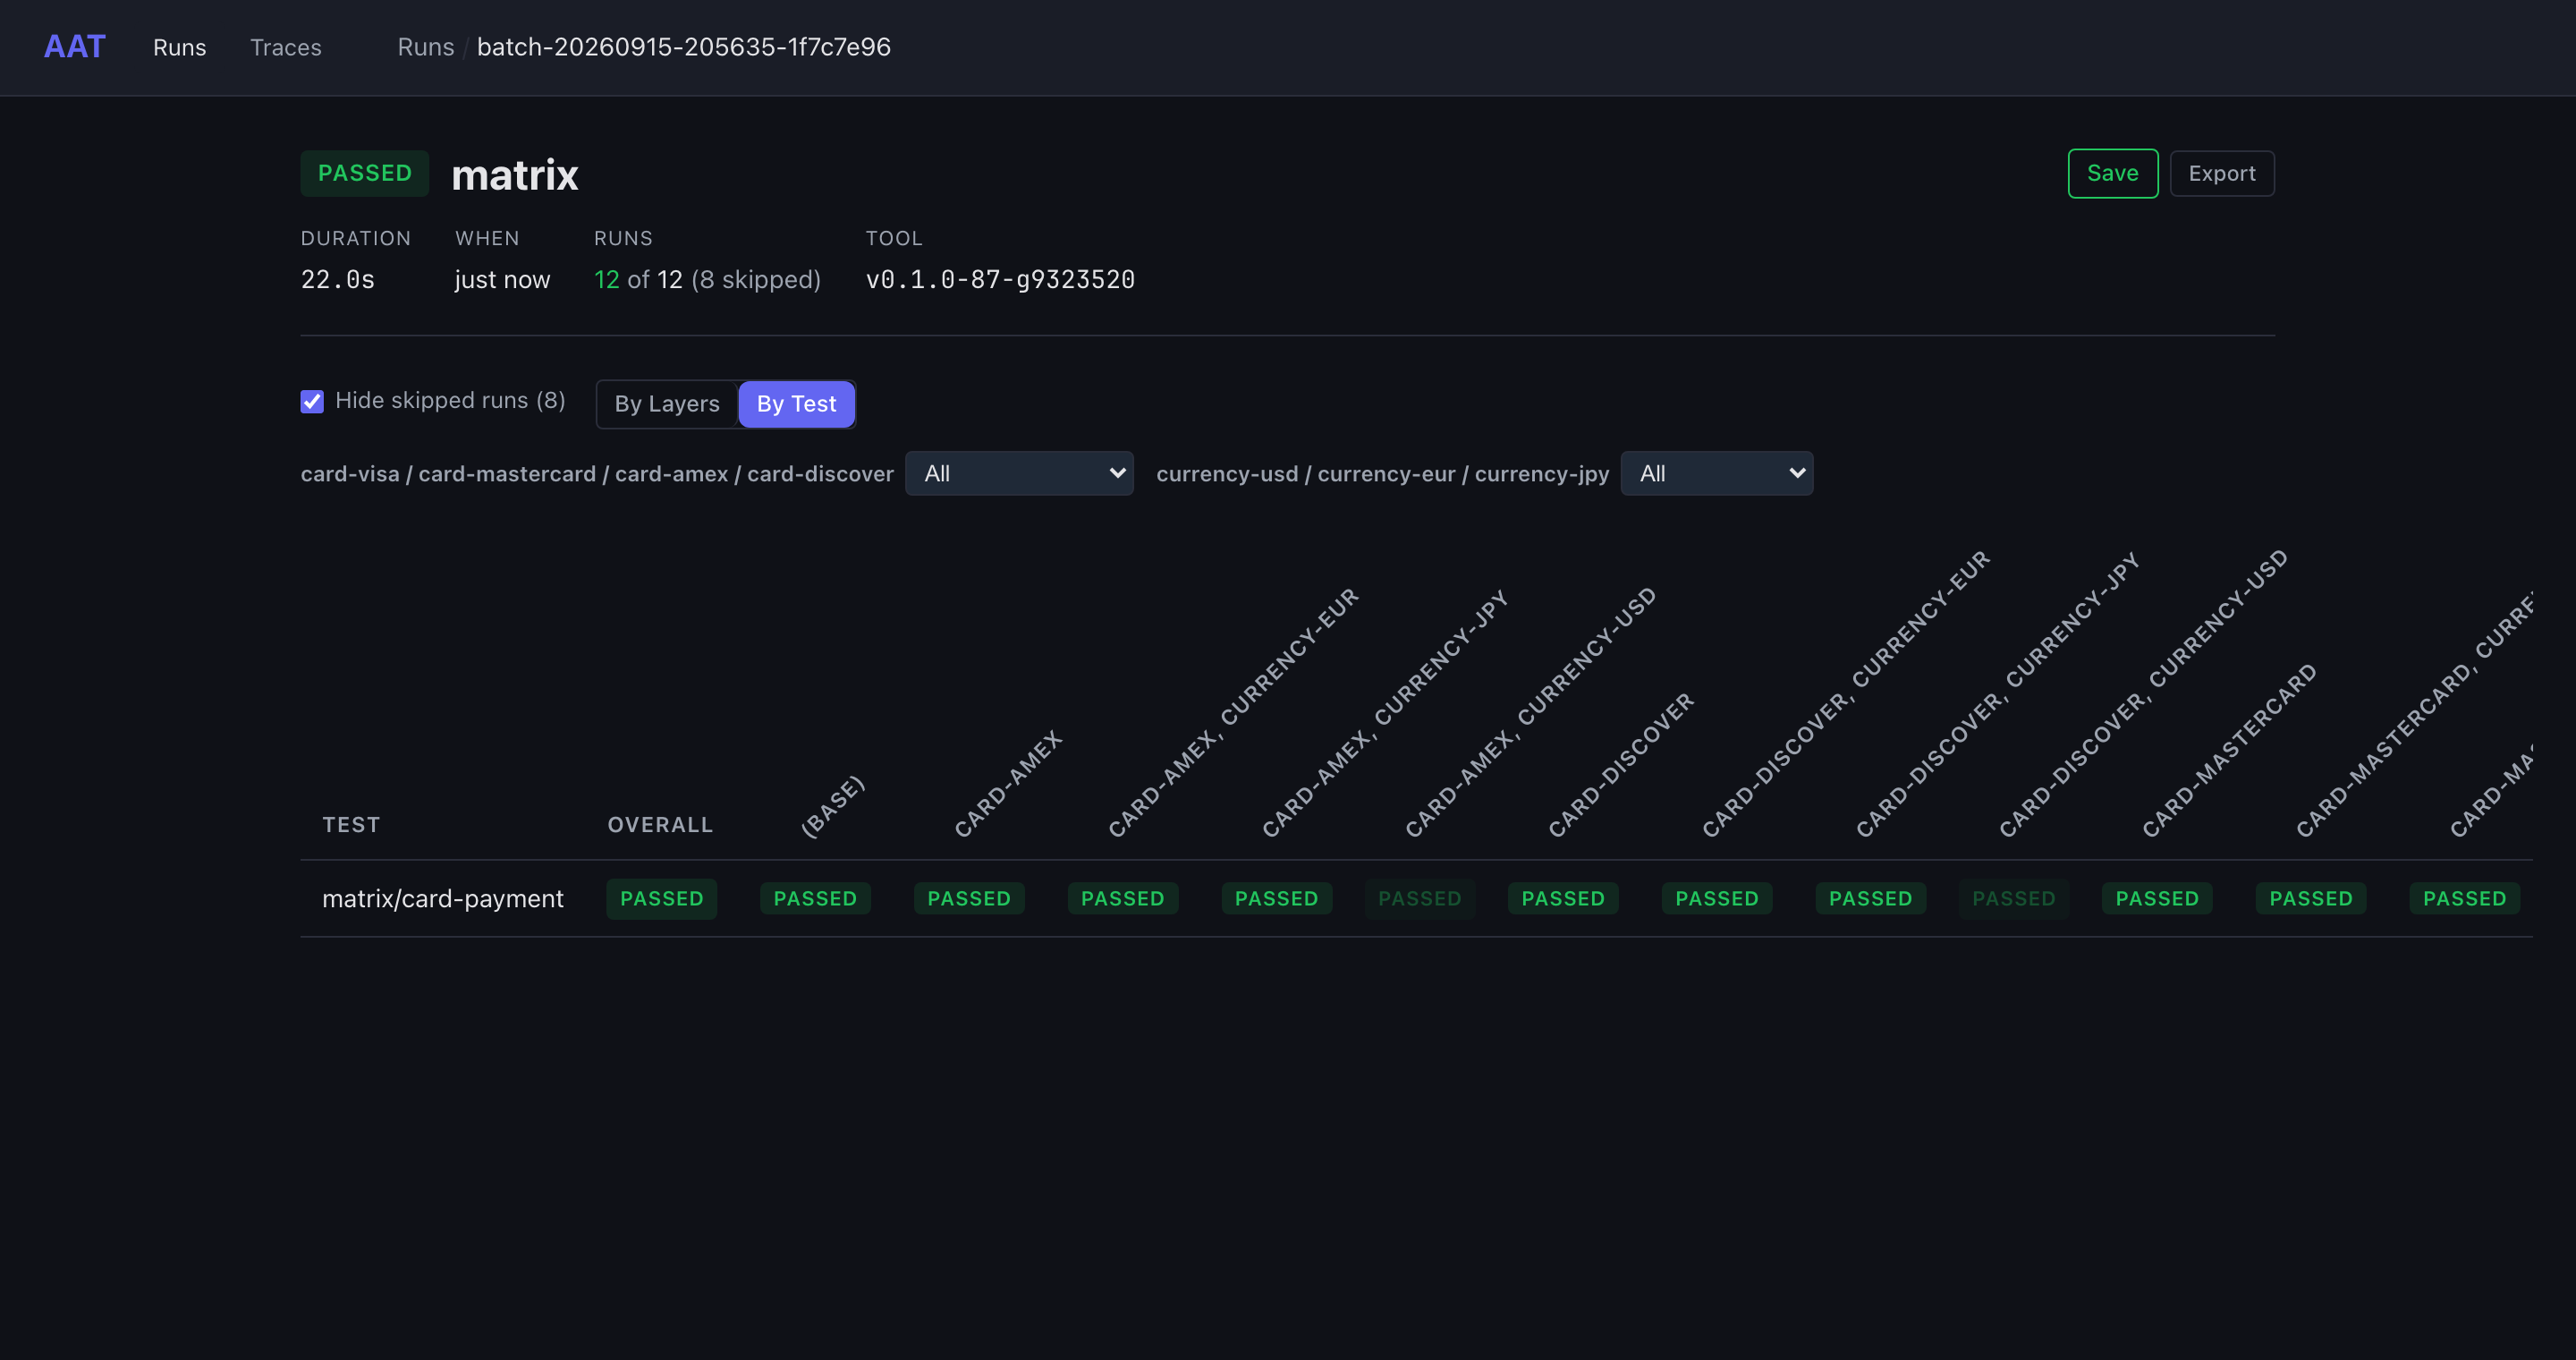Click PASSED badge under CARD-DISCOVER, CURRENCY-EUR
Image resolution: width=2576 pixels, height=1360 pixels.
(1717, 899)
